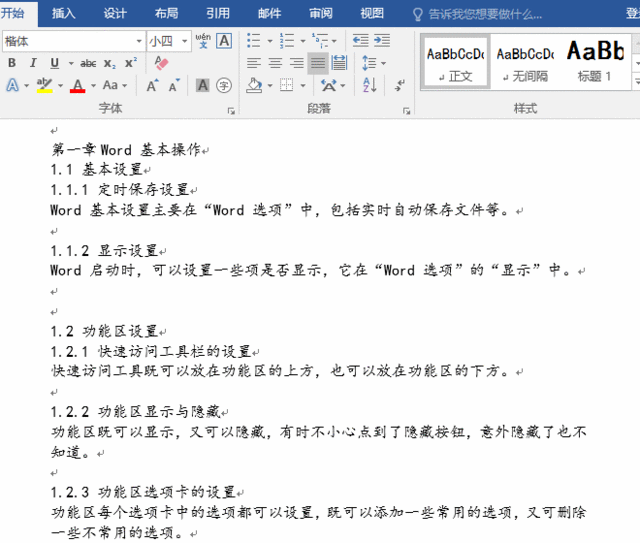Open the font name dropdown 楷体
The width and height of the screenshot is (640, 543).
[x=139, y=41]
